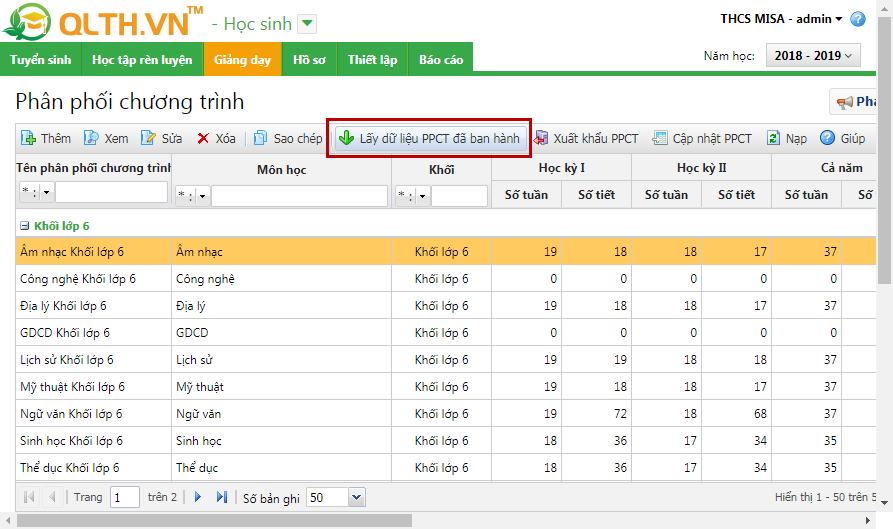Click the Xem view icon

pos(91,138)
